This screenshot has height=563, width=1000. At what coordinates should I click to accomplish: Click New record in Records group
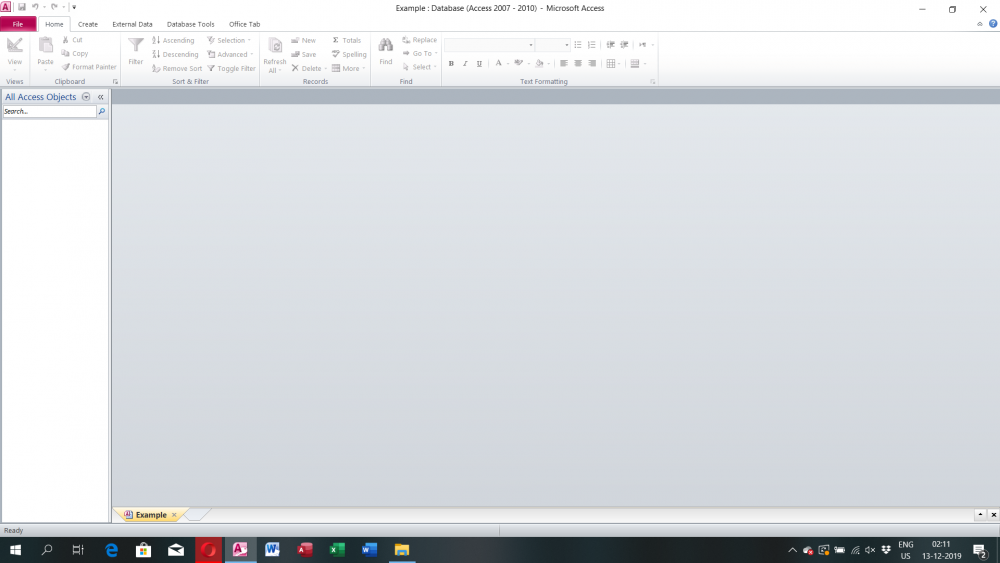(304, 40)
